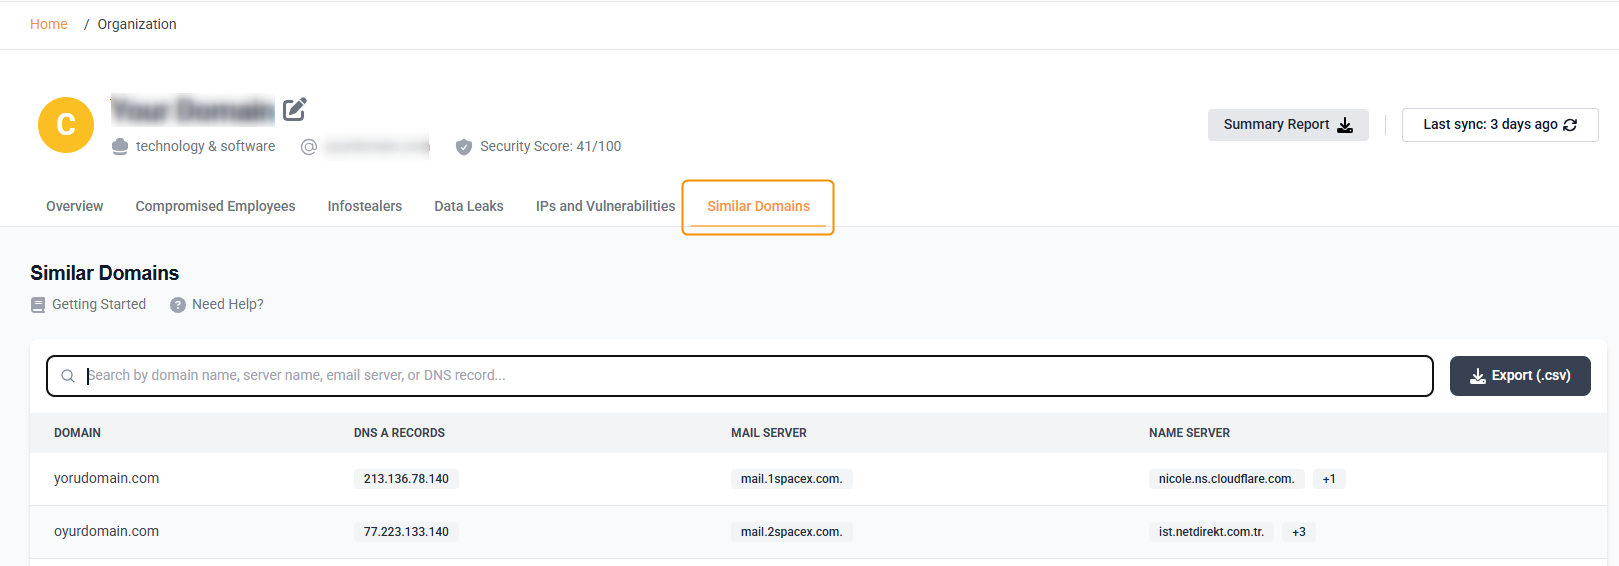This screenshot has width=1619, height=566.
Task: Follow the Home breadcrumb link
Action: pos(49,24)
